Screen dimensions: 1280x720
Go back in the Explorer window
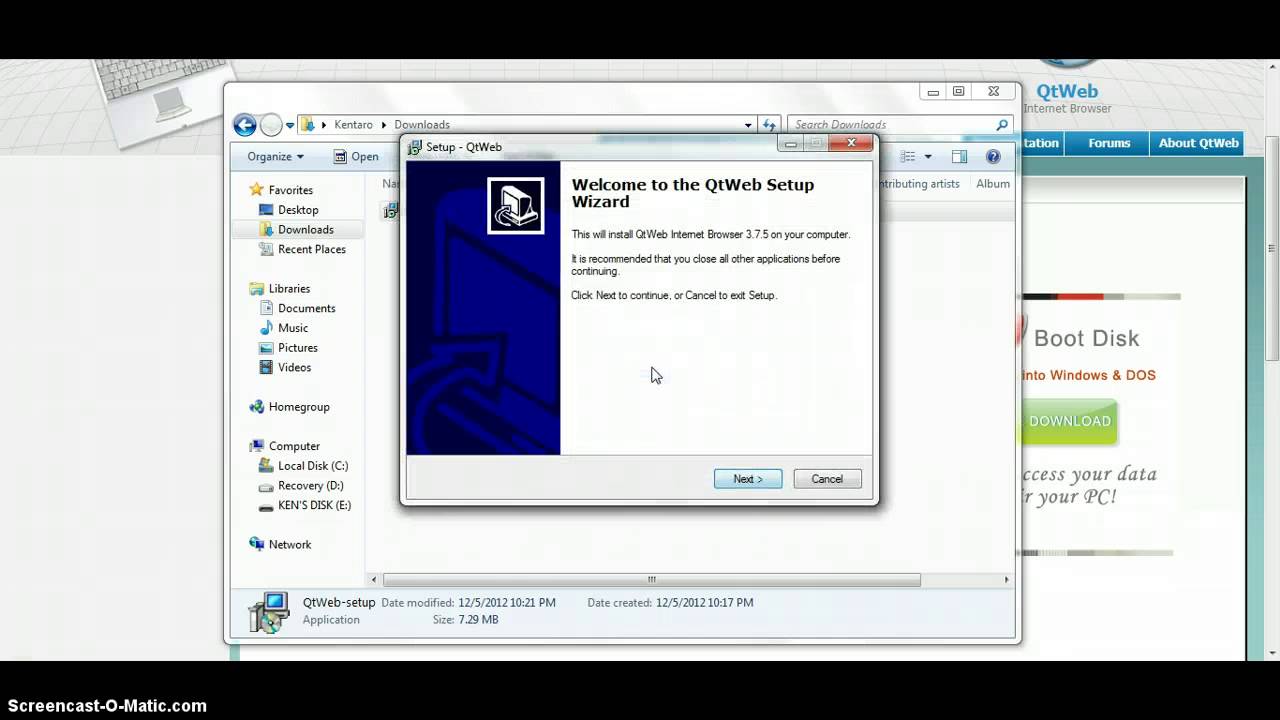point(245,125)
